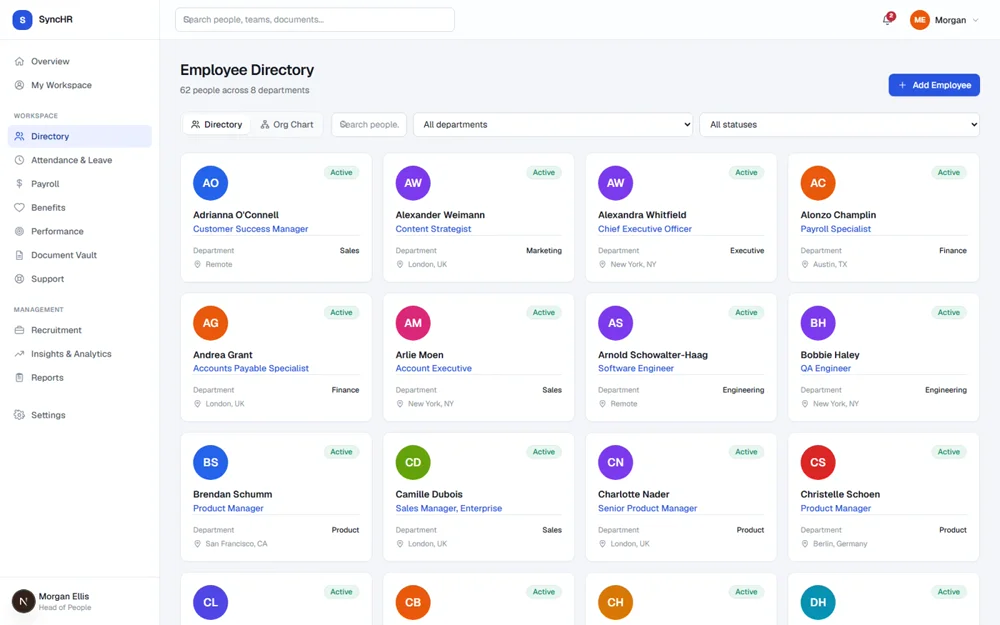Click the Senior Product Manager link
The image size is (1000, 625).
(x=647, y=508)
